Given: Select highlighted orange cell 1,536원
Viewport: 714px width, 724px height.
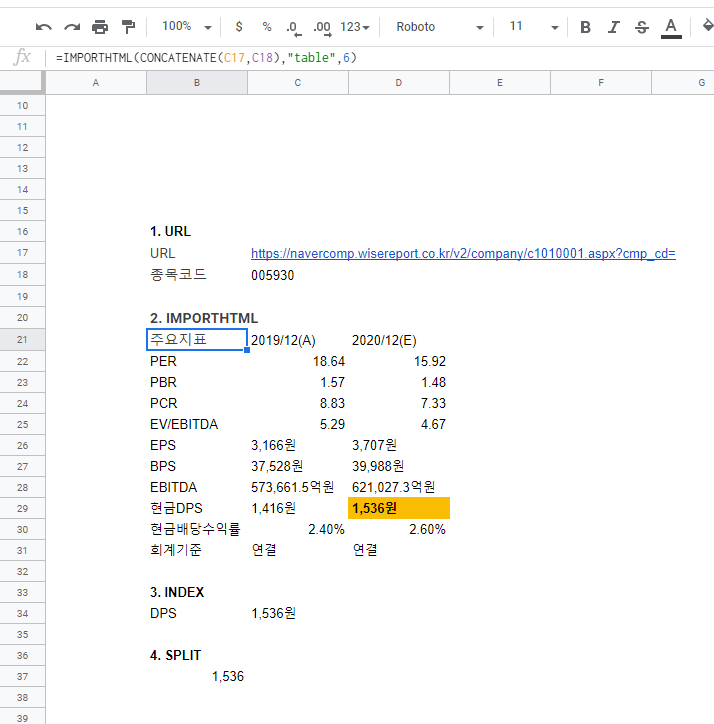Looking at the screenshot, I should point(399,508).
